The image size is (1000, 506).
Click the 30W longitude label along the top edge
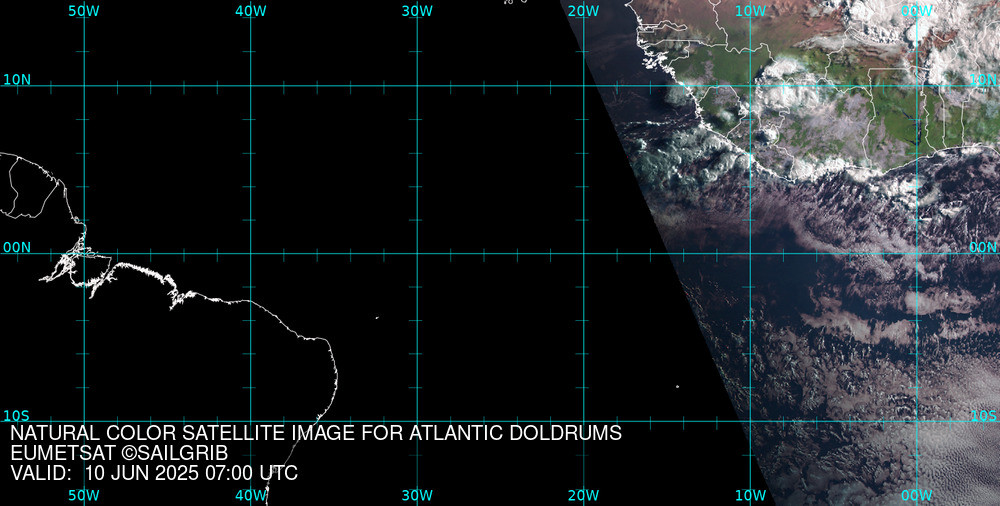coord(418,11)
